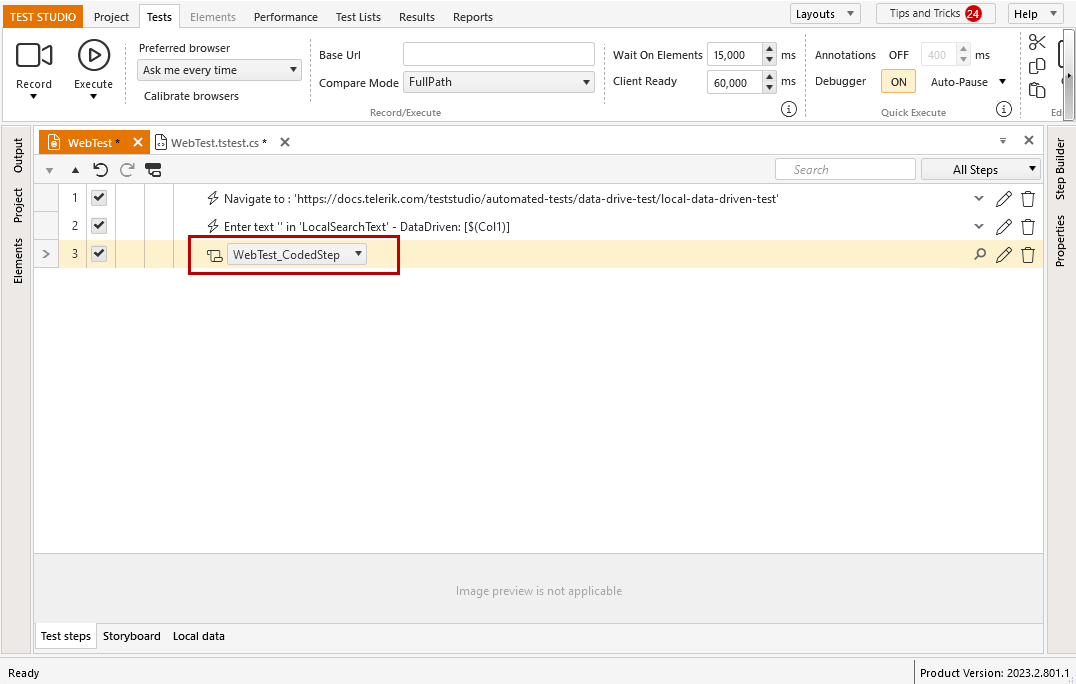This screenshot has height=684, width=1076.
Task: Open Record/Execute info icon
Action: pos(789,109)
